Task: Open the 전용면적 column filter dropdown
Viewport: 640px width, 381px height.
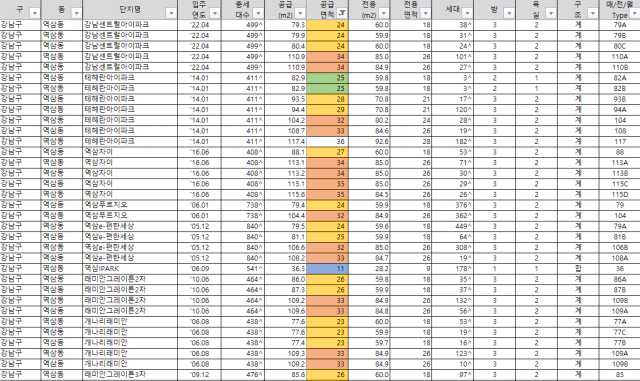Action: click(x=425, y=13)
